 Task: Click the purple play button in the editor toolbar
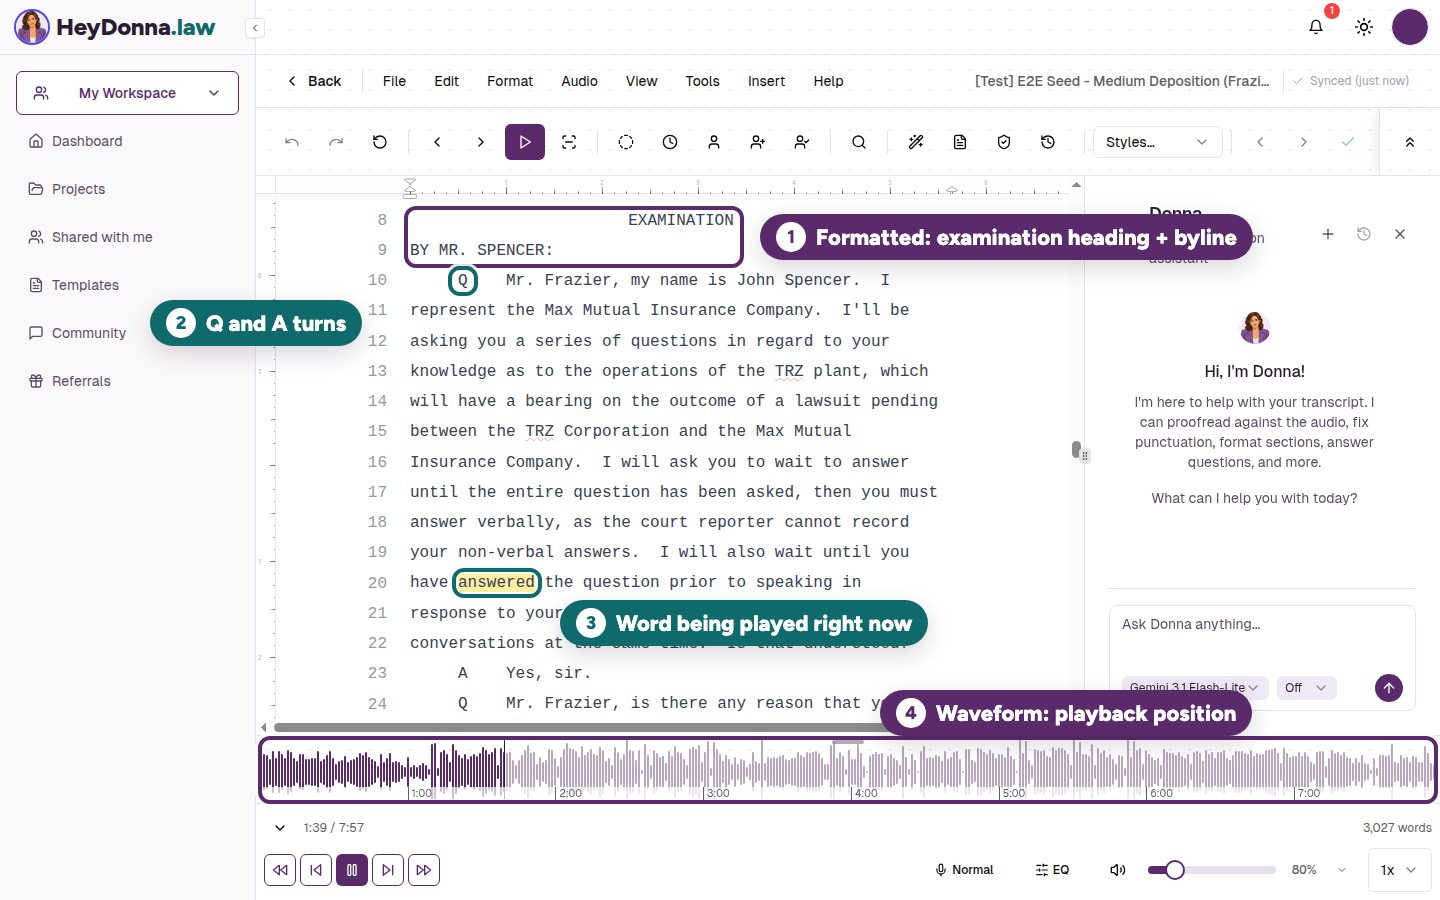525,142
